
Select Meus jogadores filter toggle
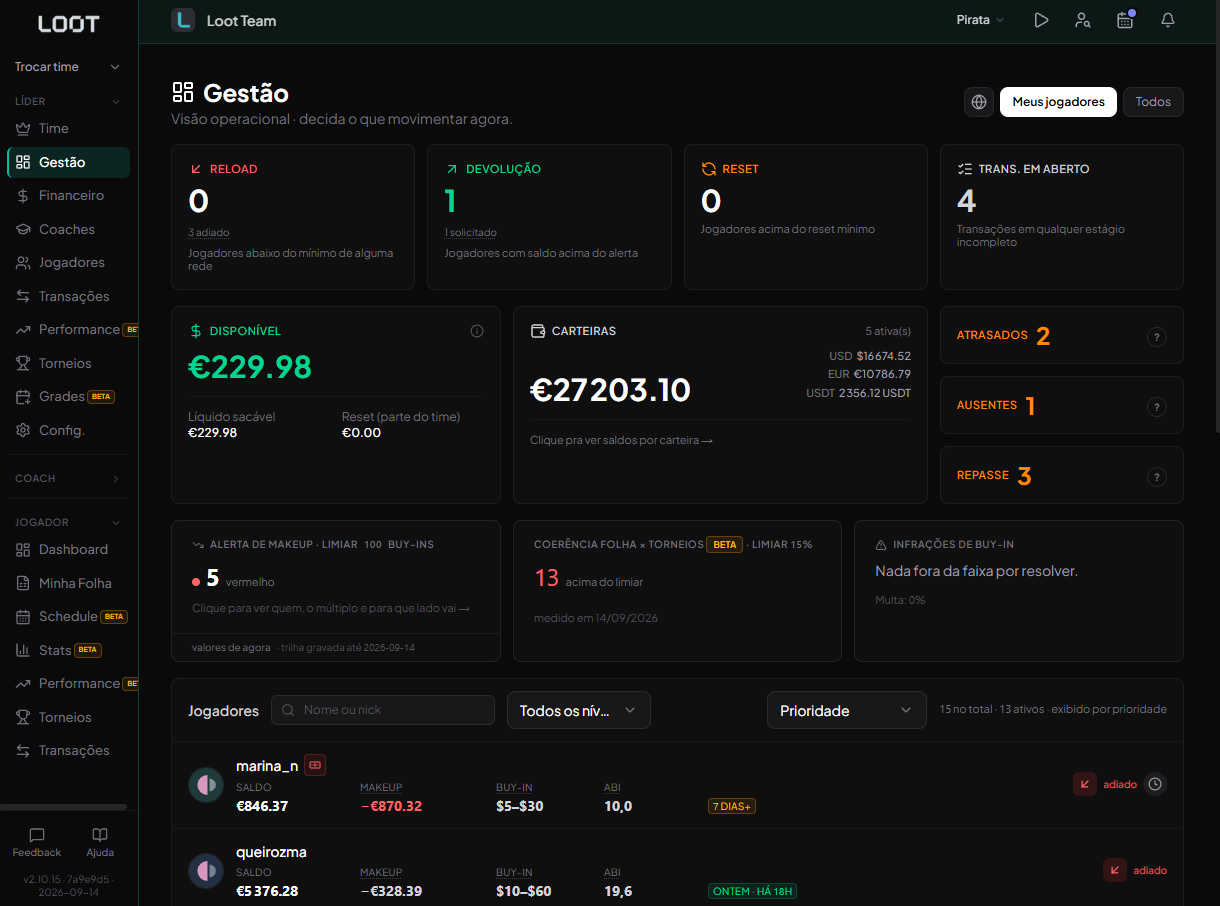pyautogui.click(x=1058, y=102)
